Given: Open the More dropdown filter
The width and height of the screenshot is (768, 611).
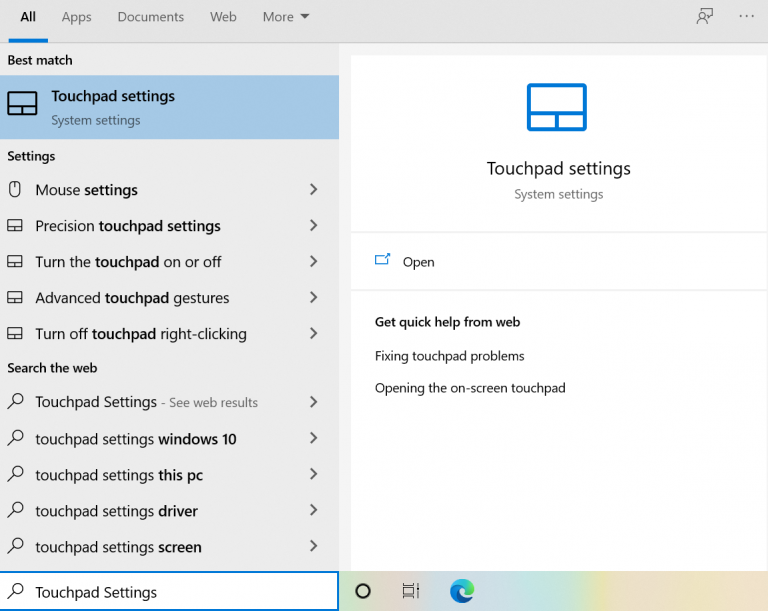Looking at the screenshot, I should point(286,17).
